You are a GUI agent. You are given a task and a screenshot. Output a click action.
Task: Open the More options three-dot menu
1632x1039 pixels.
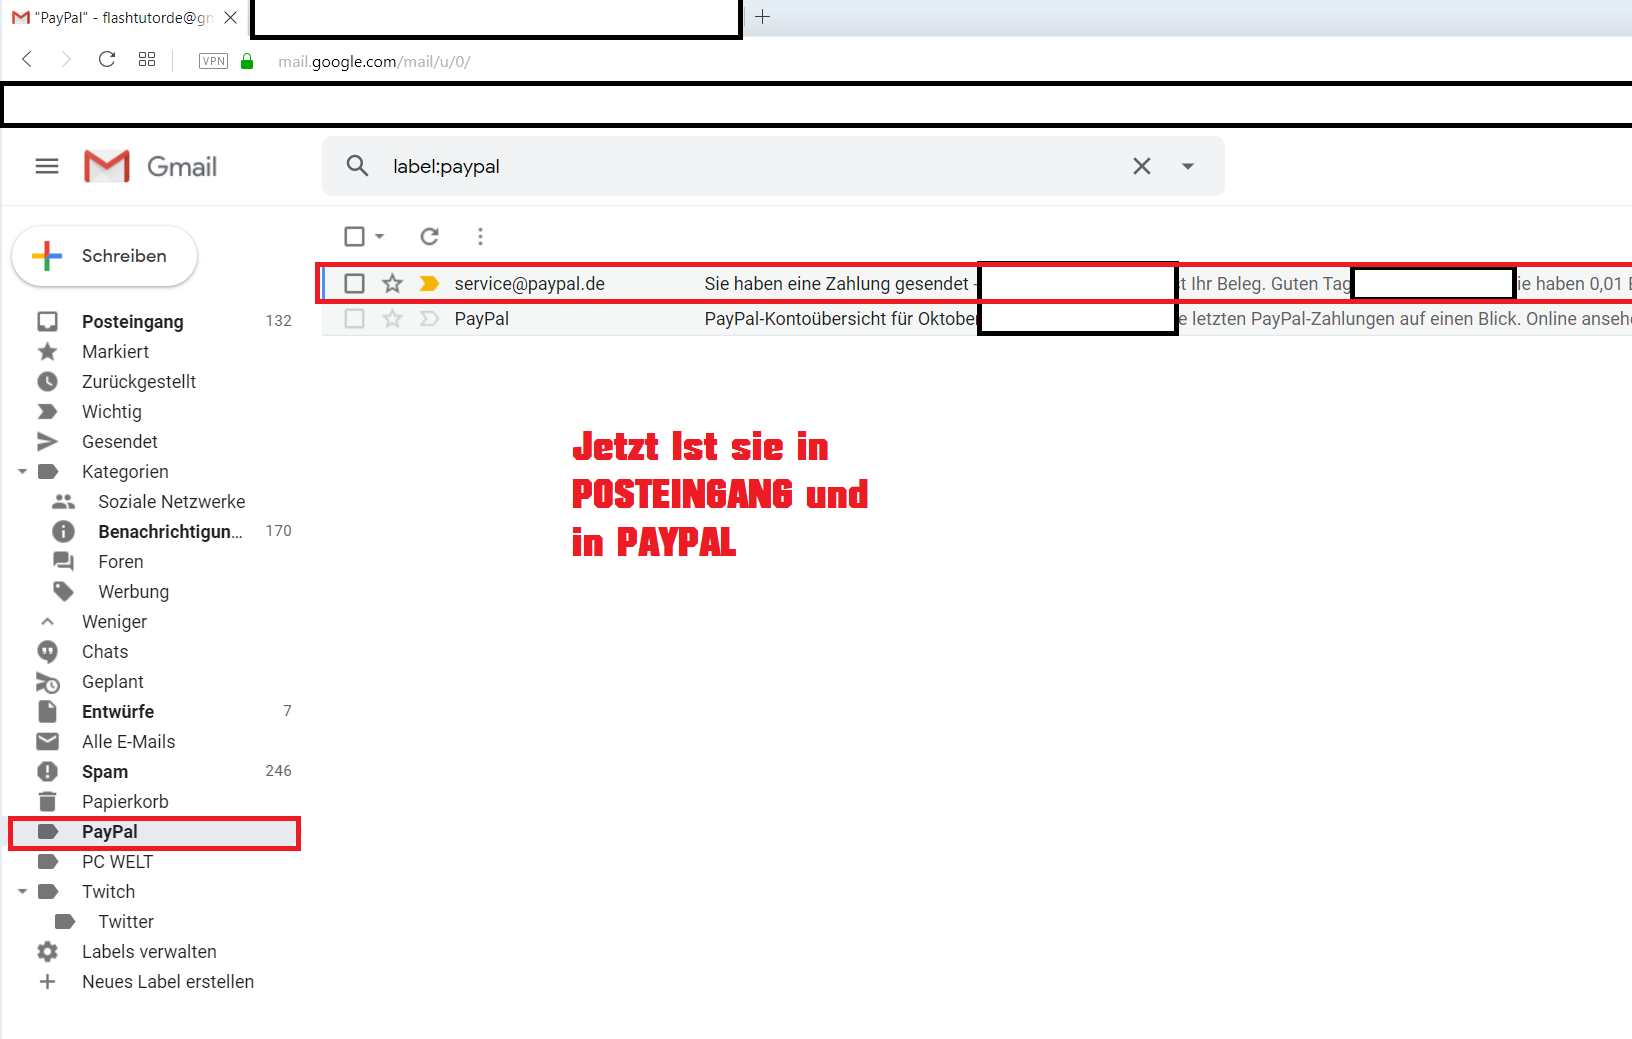tap(480, 236)
